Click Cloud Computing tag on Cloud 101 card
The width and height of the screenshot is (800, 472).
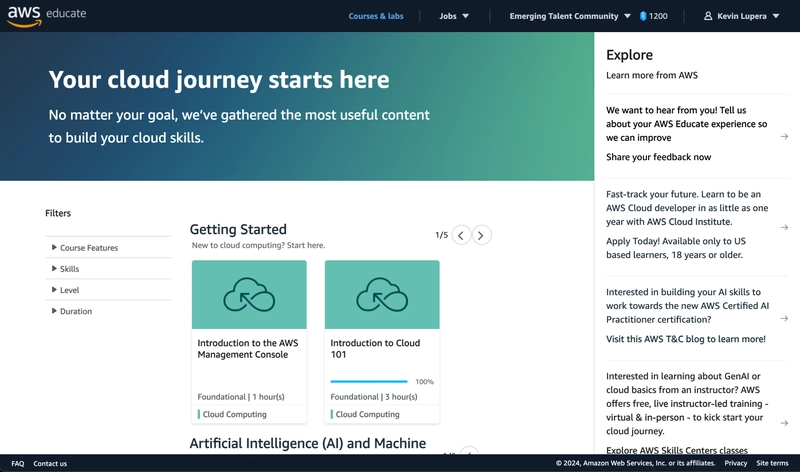point(367,414)
